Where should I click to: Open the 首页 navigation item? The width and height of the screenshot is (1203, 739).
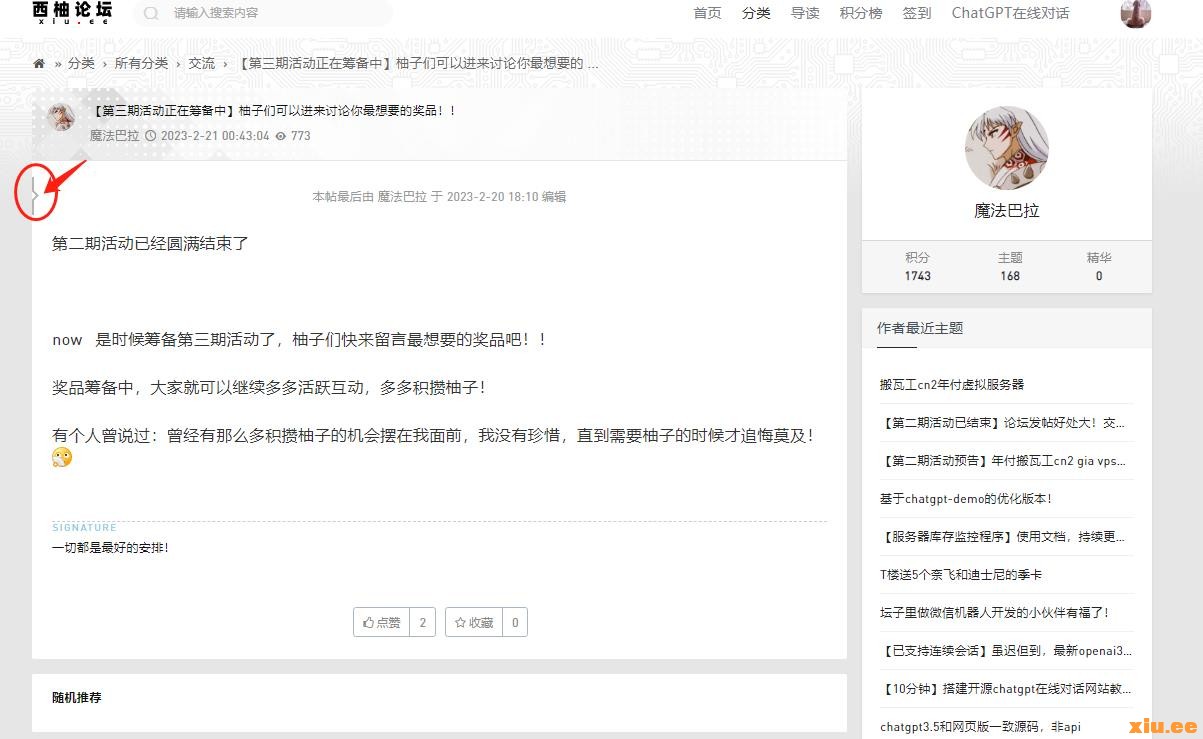(x=707, y=13)
